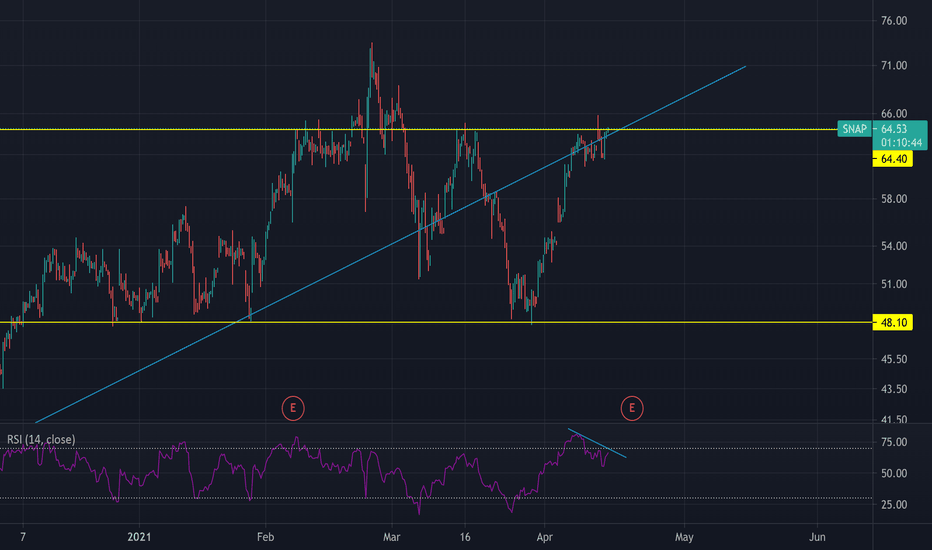The height and width of the screenshot is (550, 932).
Task: Click the RSI (14, close) indicator title
Action: (41, 439)
